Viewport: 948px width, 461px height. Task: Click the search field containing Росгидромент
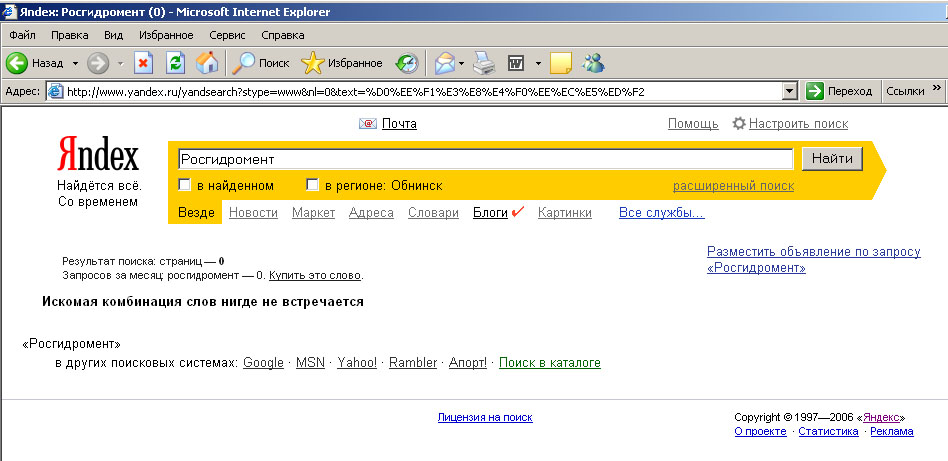click(x=485, y=159)
